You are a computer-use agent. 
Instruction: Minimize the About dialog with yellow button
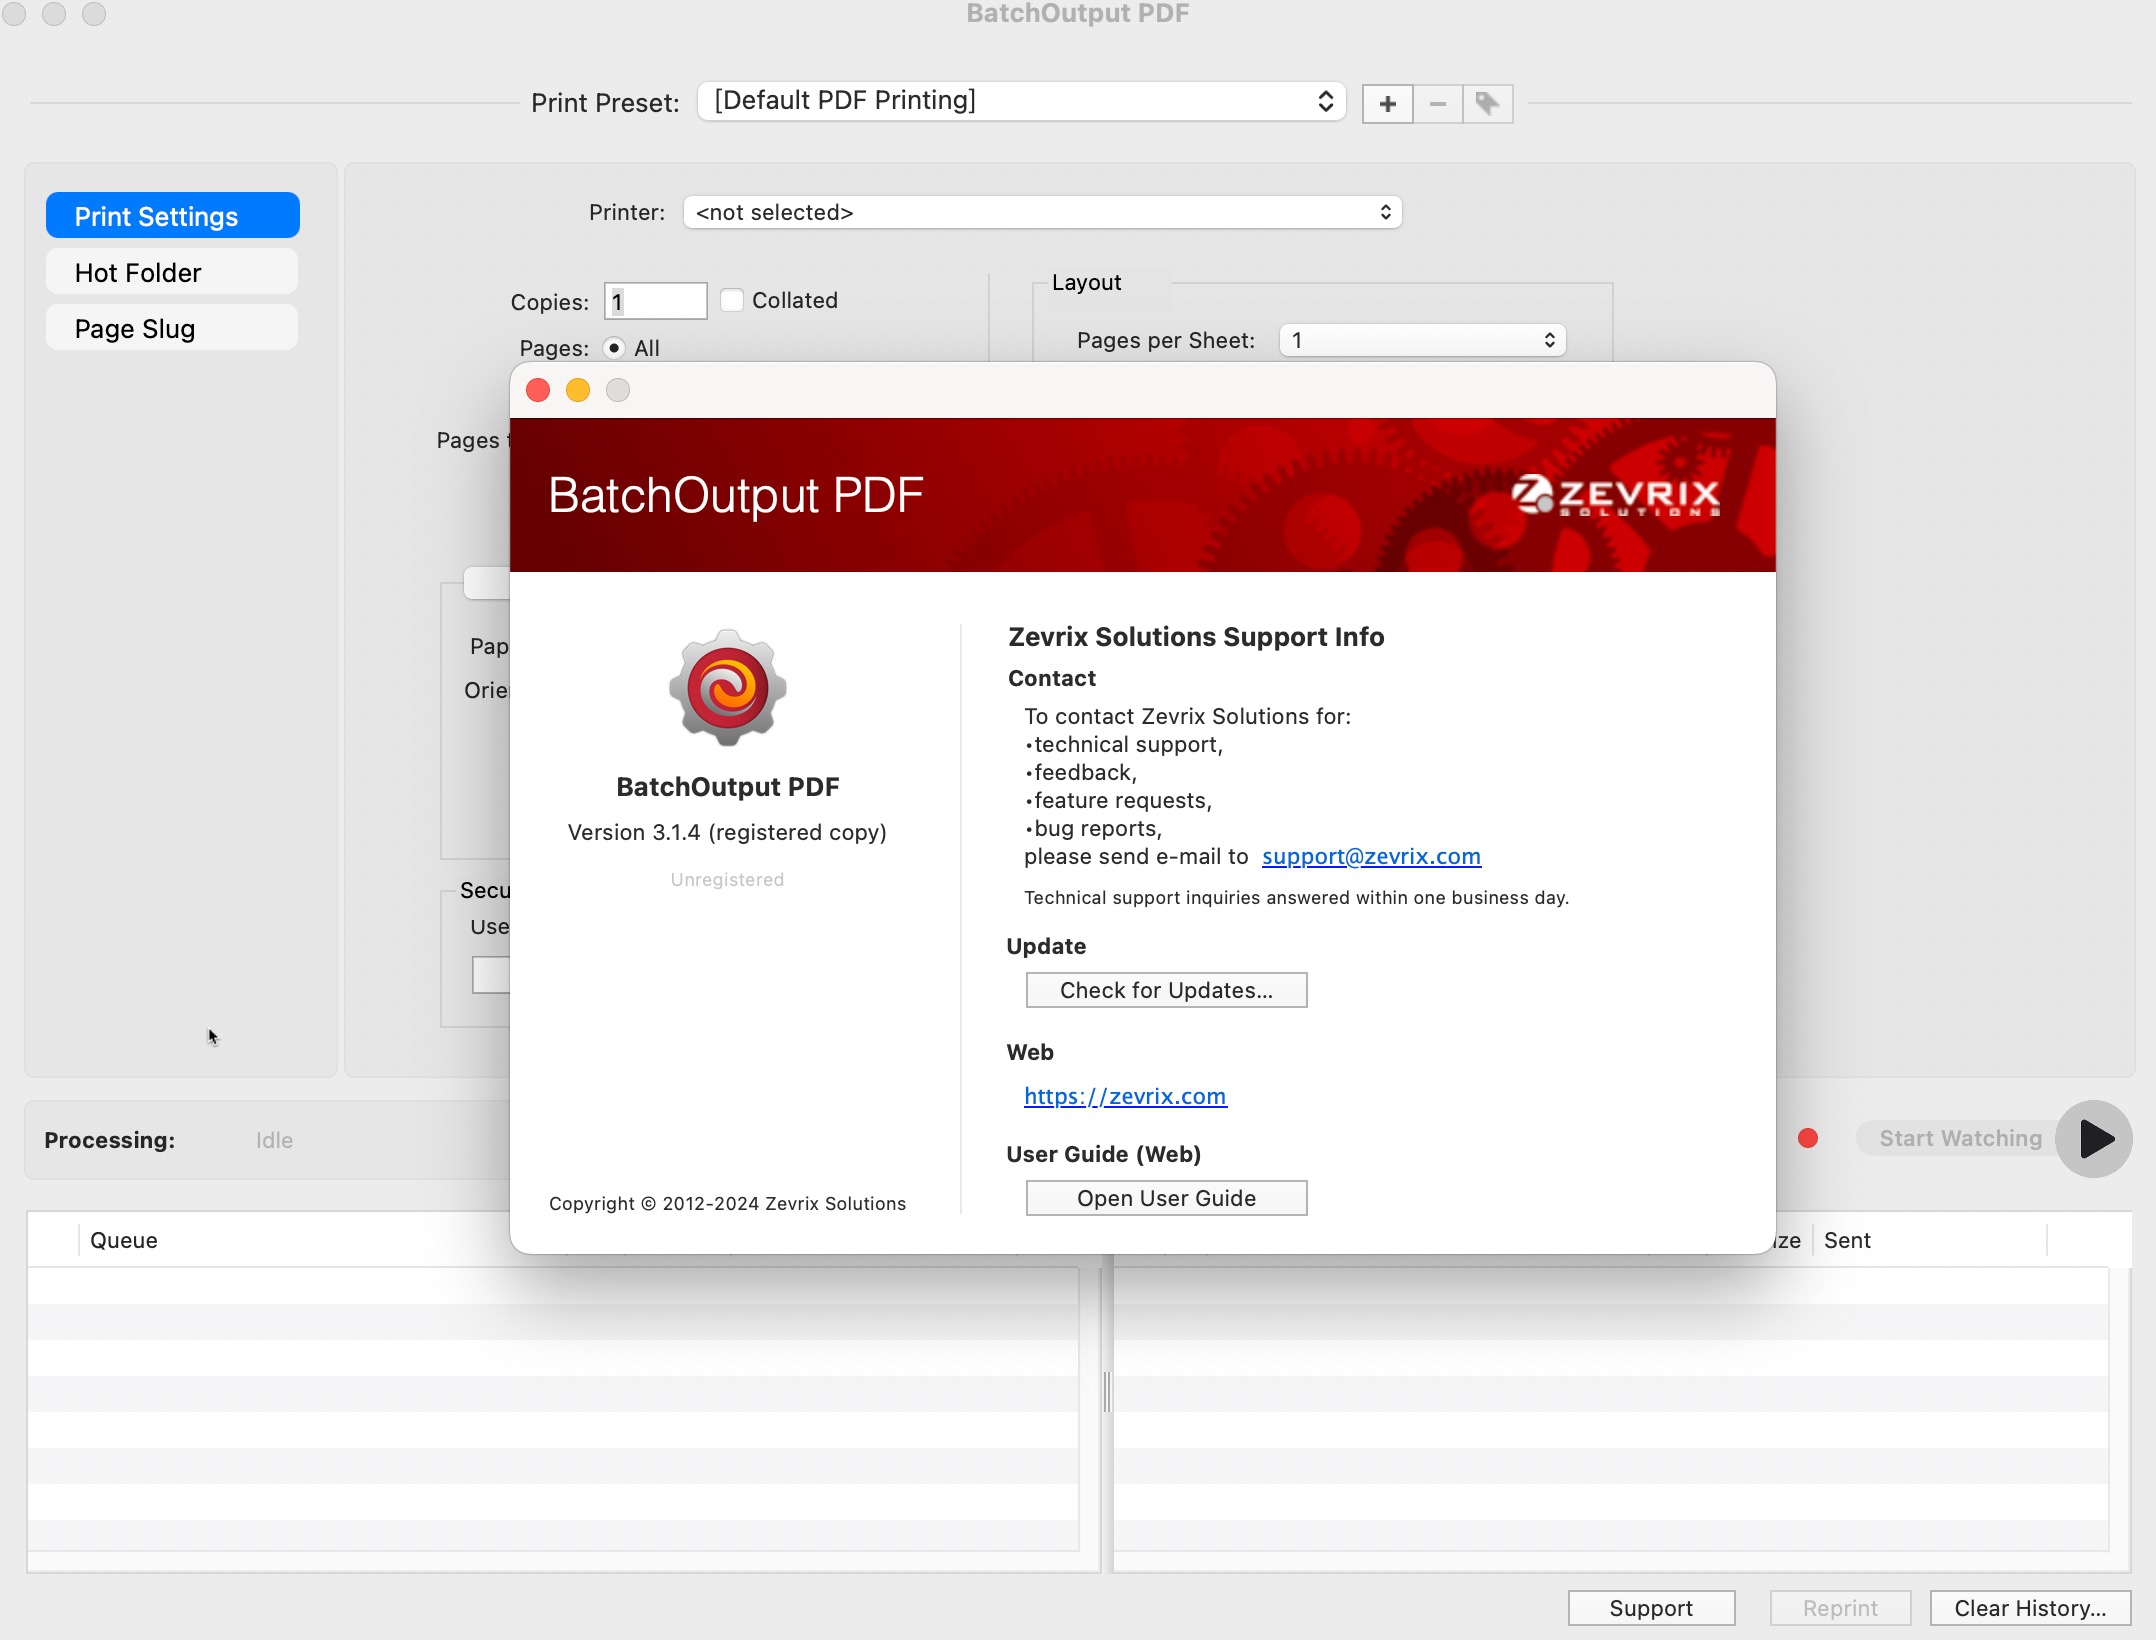coord(578,390)
